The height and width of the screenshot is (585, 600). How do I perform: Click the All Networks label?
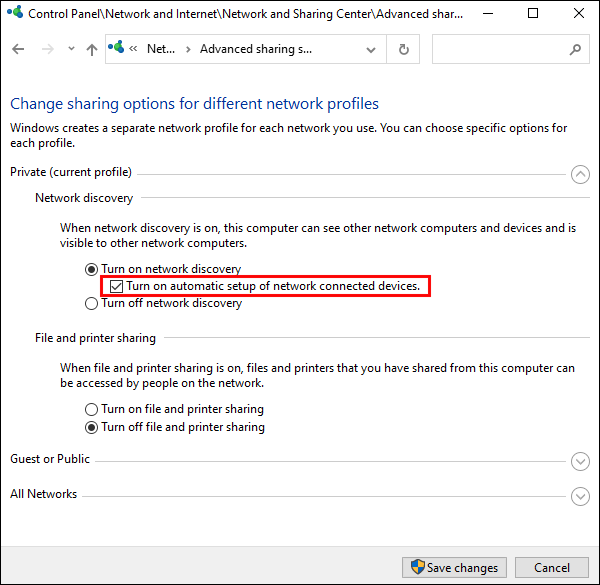click(43, 494)
